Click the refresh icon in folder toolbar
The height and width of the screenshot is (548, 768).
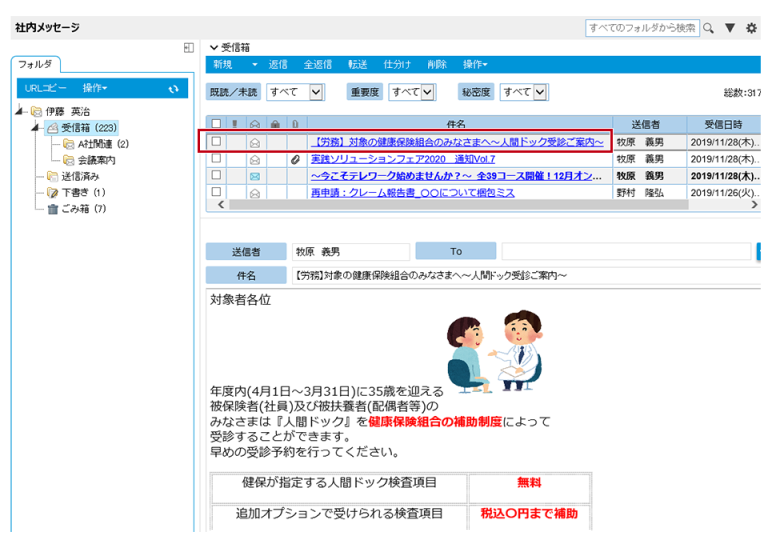pyautogui.click(x=173, y=89)
